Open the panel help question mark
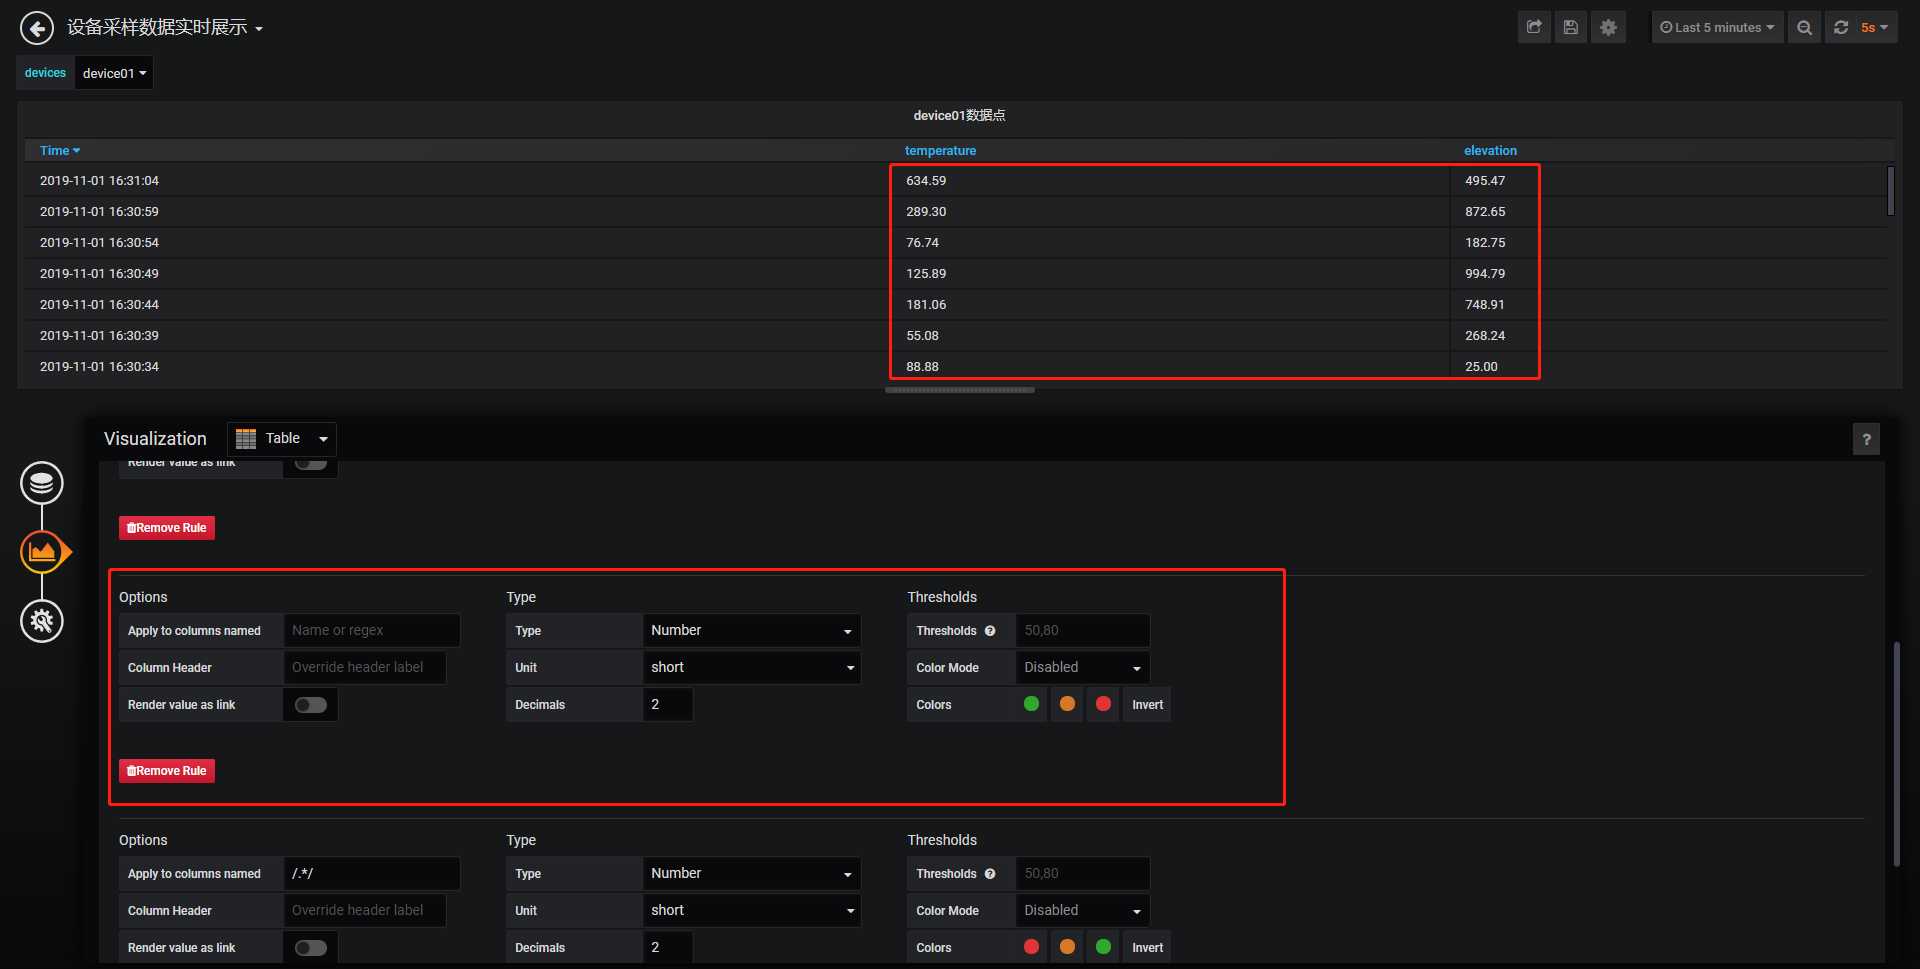Screen dimensions: 1920x969 point(1866,439)
